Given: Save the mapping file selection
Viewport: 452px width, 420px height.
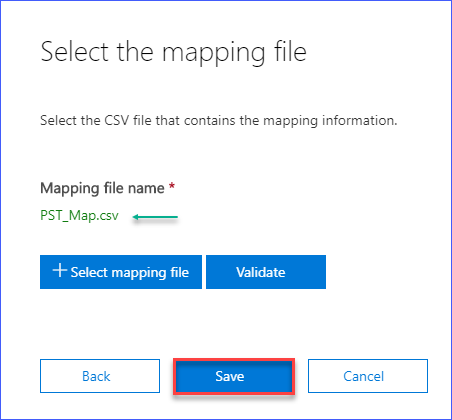Looking at the screenshot, I should [x=234, y=376].
